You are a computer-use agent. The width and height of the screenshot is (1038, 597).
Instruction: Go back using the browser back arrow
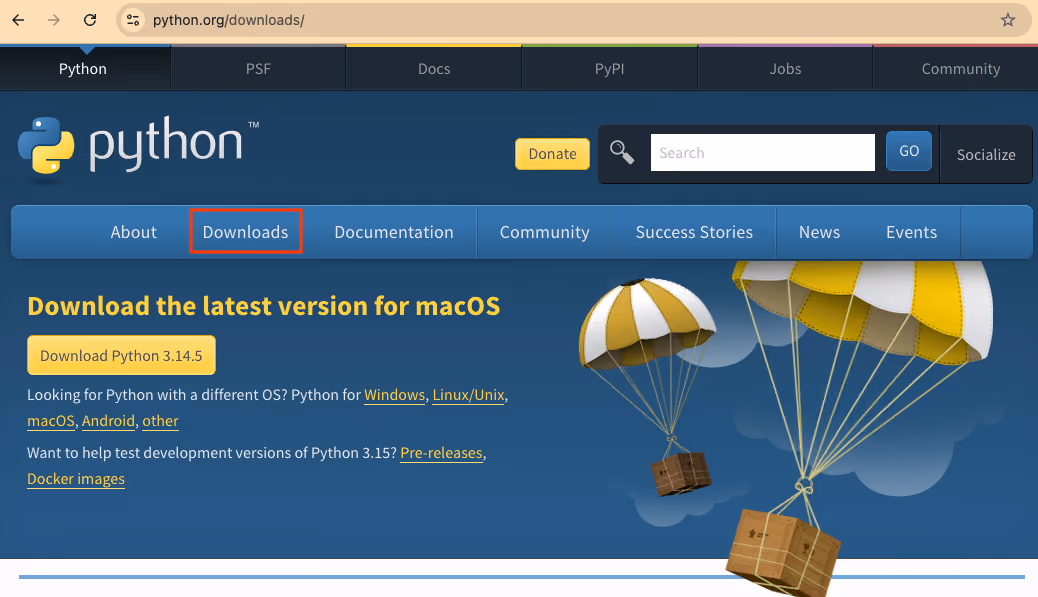(19, 20)
